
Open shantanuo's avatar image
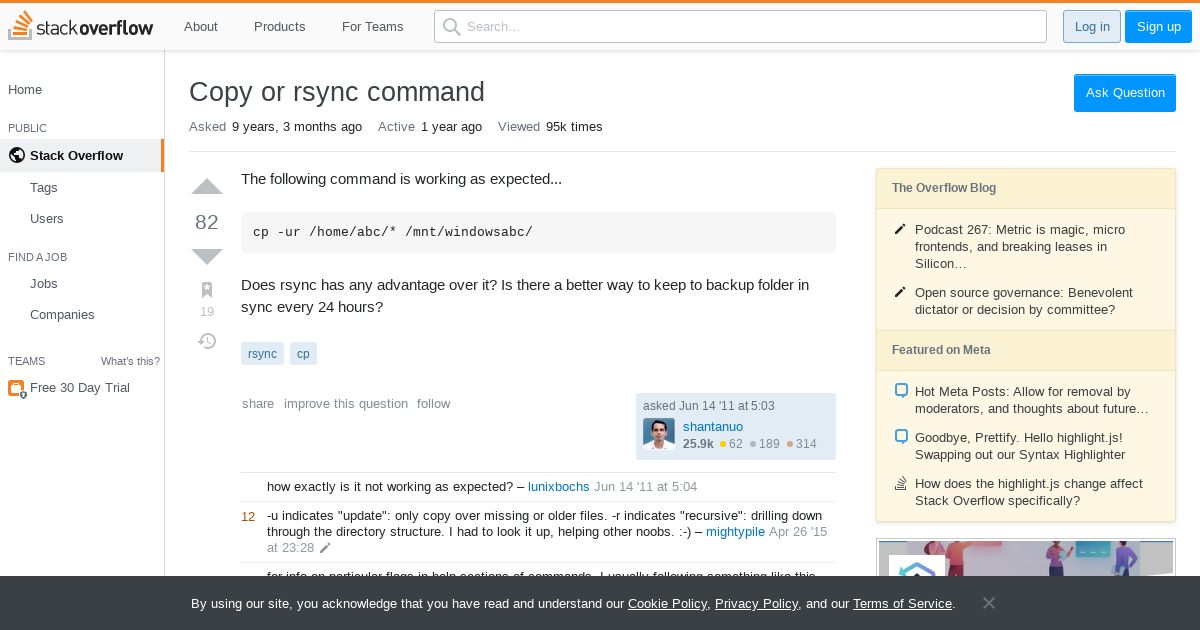click(x=659, y=434)
